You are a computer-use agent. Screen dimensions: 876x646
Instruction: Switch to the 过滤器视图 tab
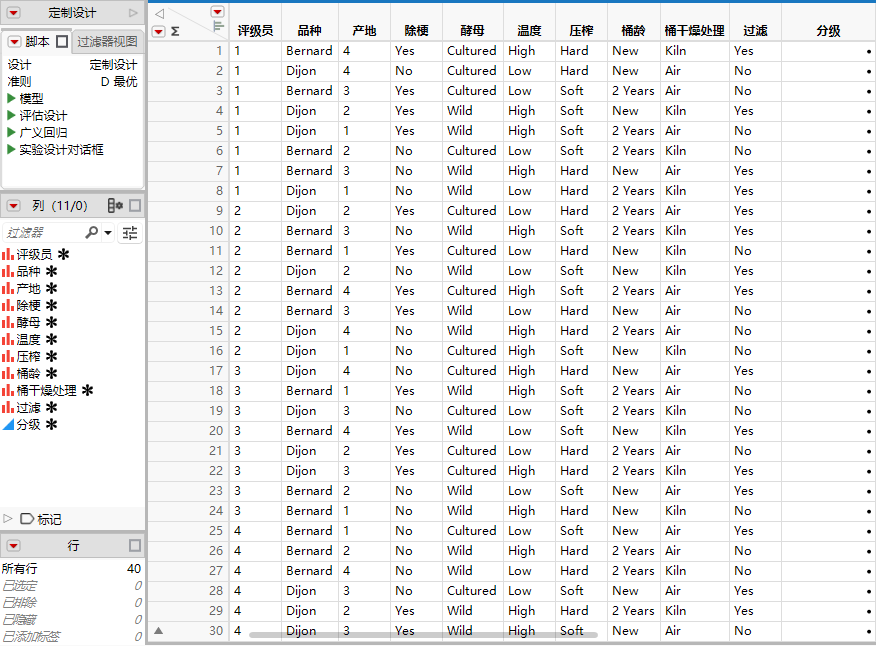click(x=107, y=41)
